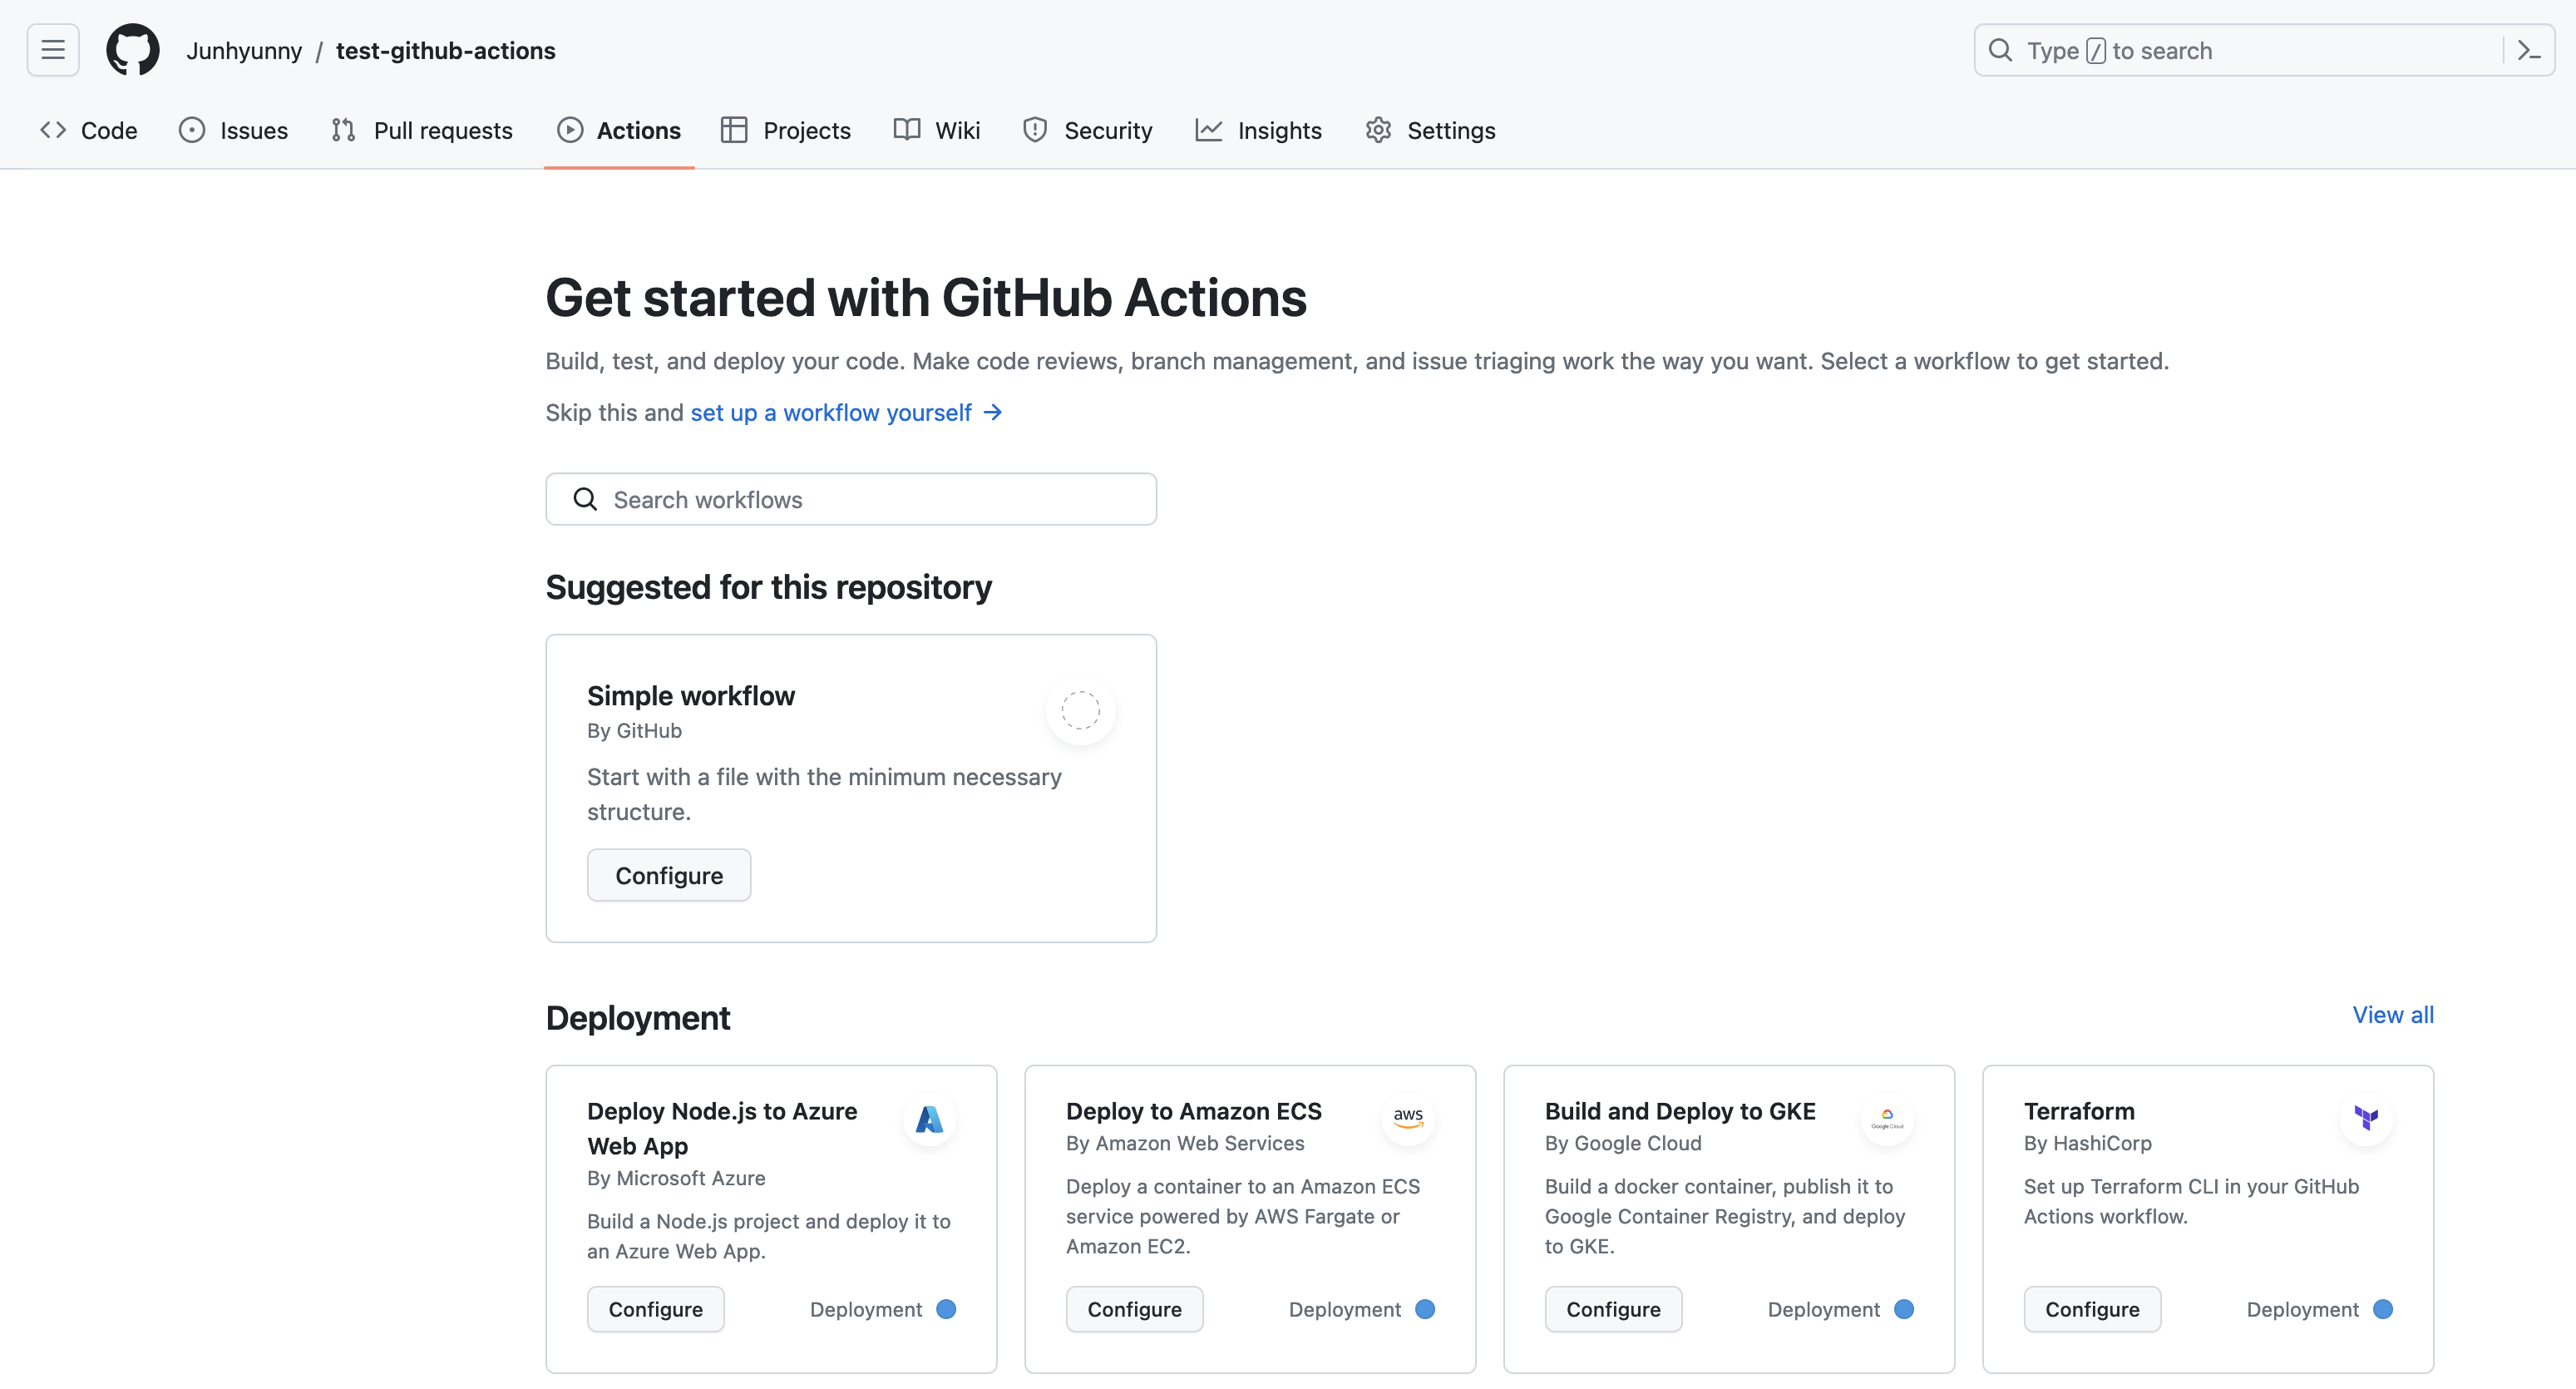
Task: Switch to the Code tab
Action: coord(89,130)
